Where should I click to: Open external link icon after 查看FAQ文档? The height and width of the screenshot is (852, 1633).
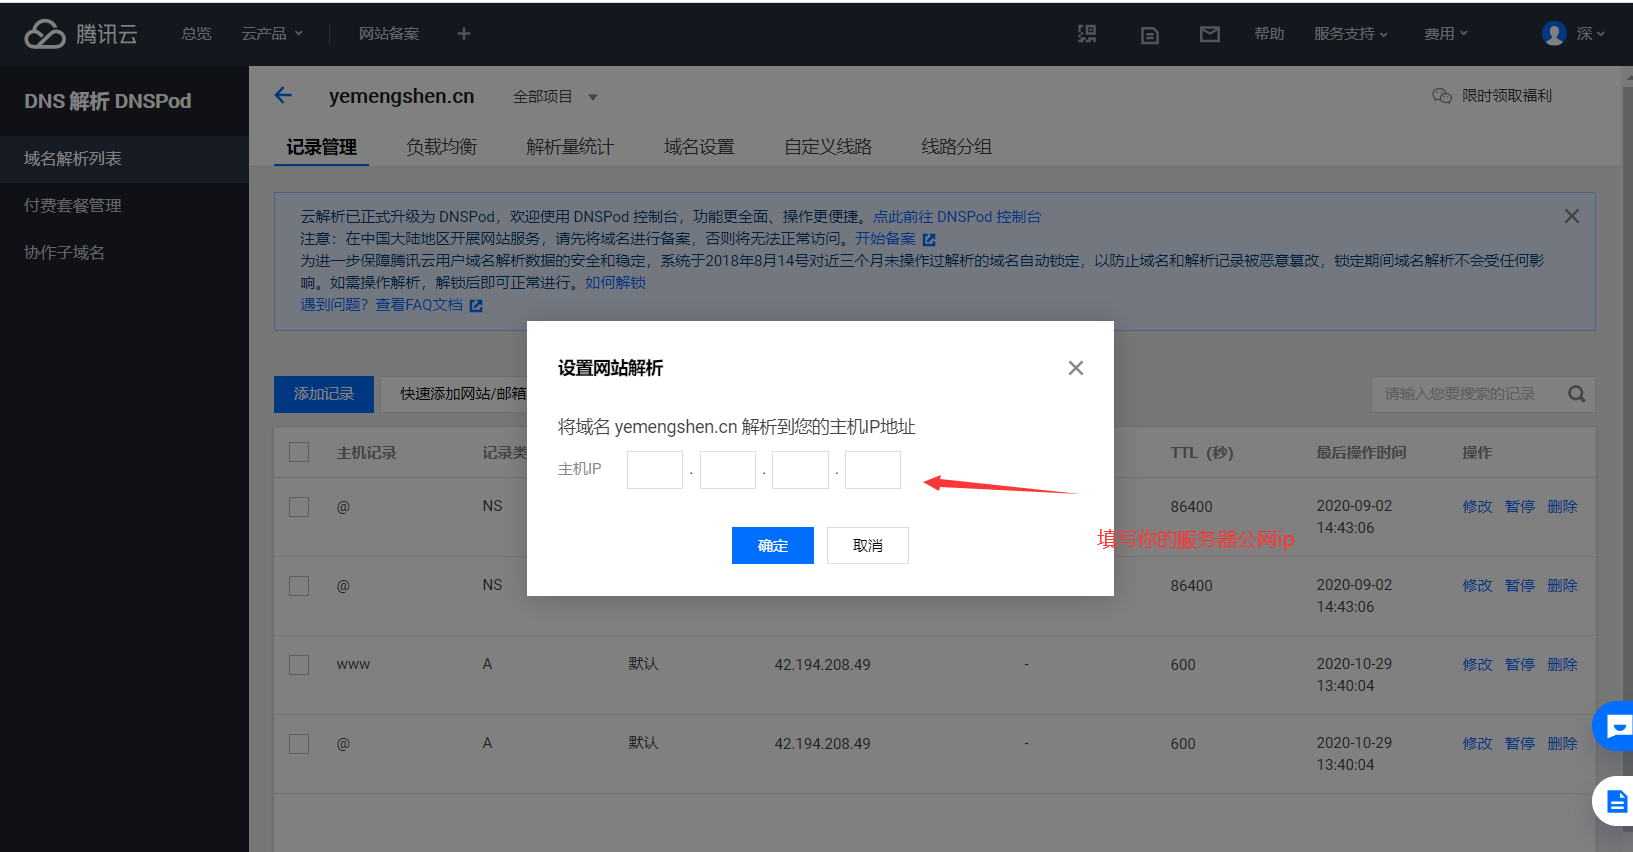point(476,306)
